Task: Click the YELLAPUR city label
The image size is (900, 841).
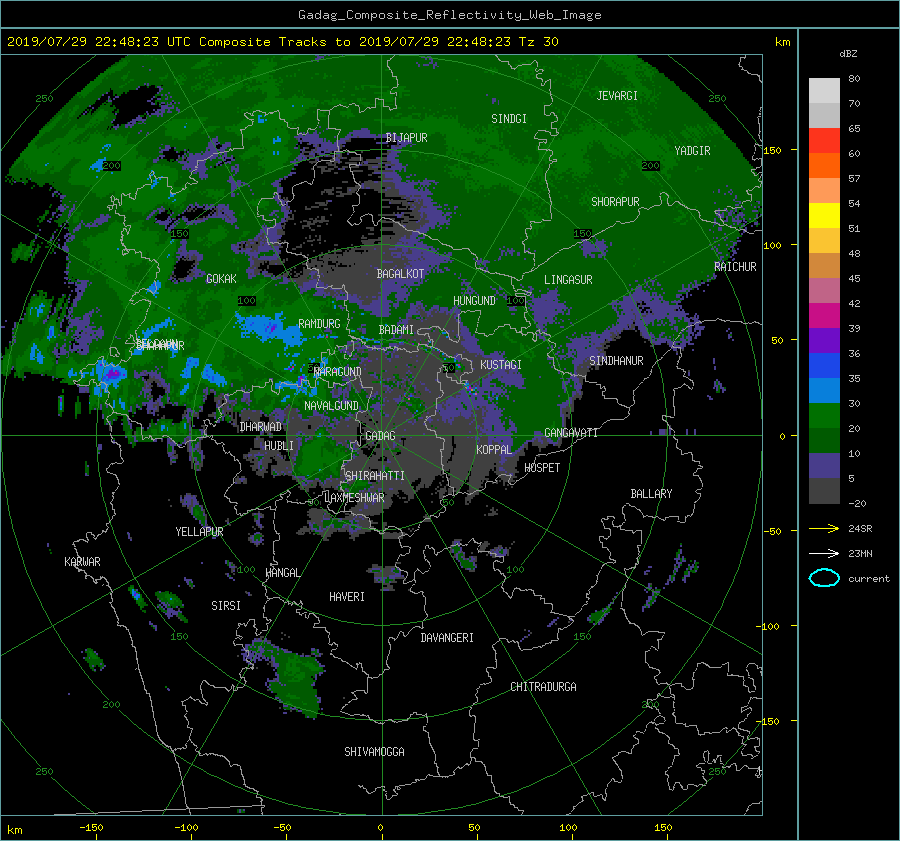Action: pos(199,532)
